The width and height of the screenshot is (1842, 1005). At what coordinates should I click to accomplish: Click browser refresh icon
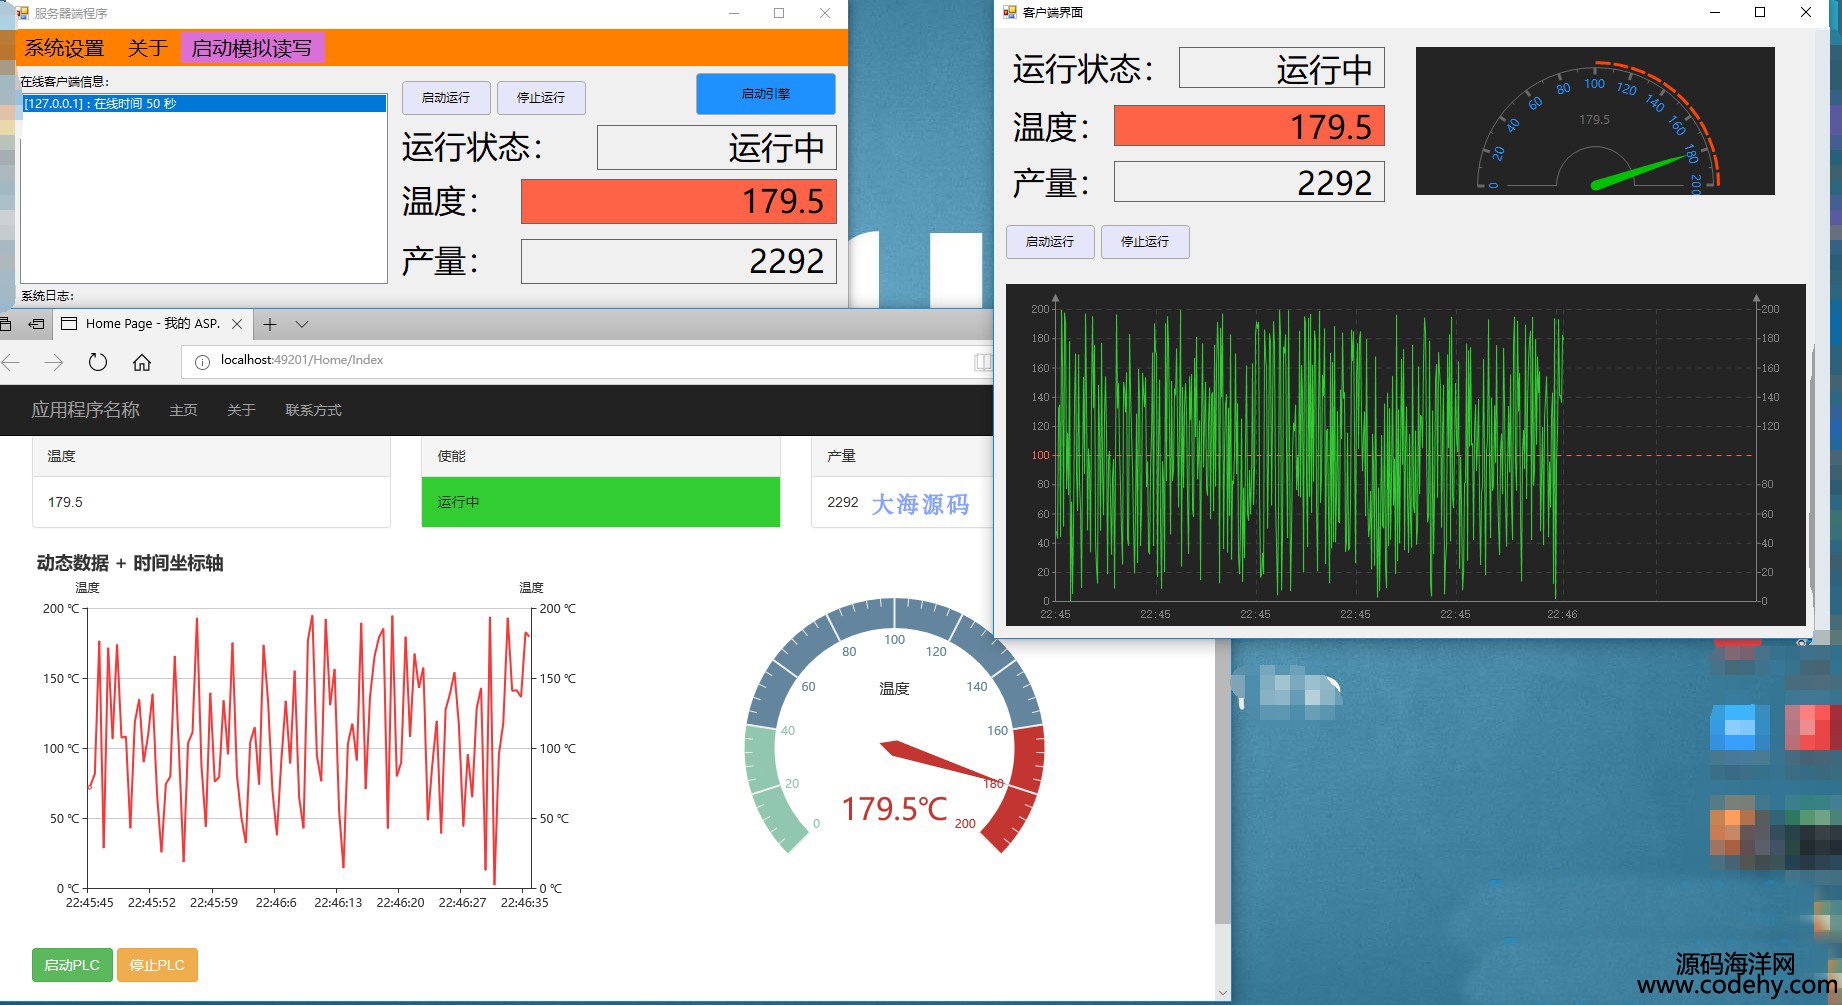click(x=97, y=362)
